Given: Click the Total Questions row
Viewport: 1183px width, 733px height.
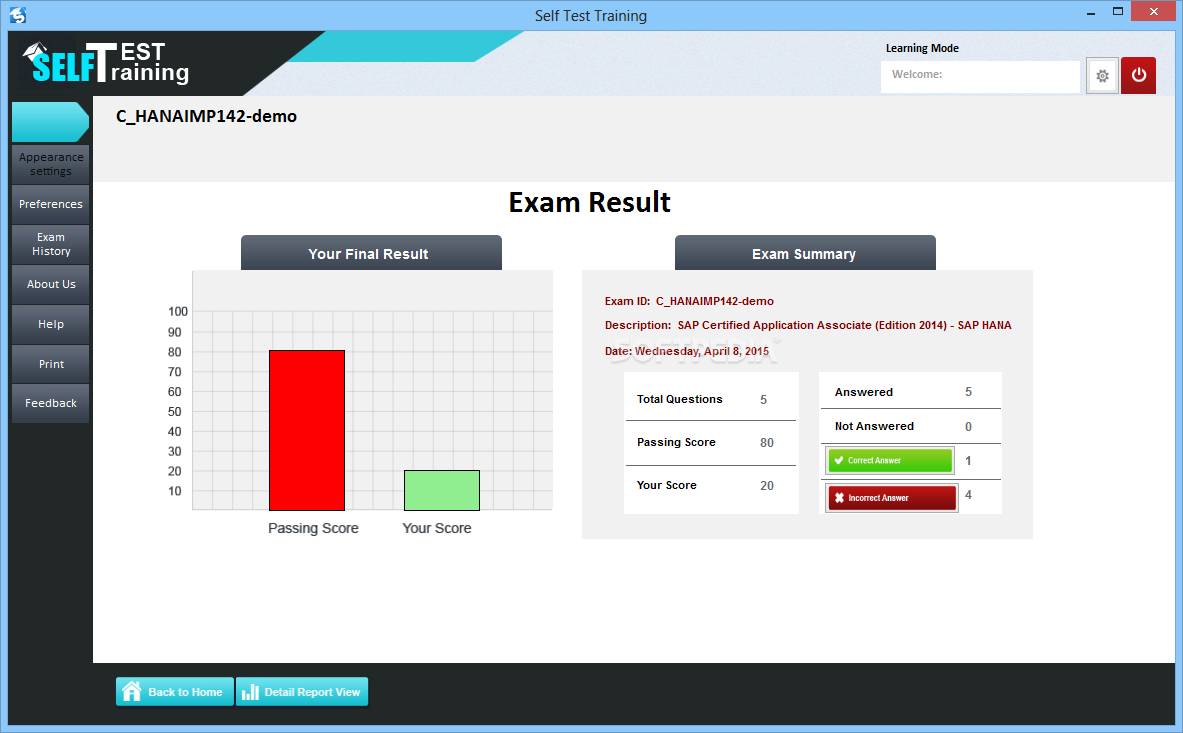Looking at the screenshot, I should click(710, 399).
